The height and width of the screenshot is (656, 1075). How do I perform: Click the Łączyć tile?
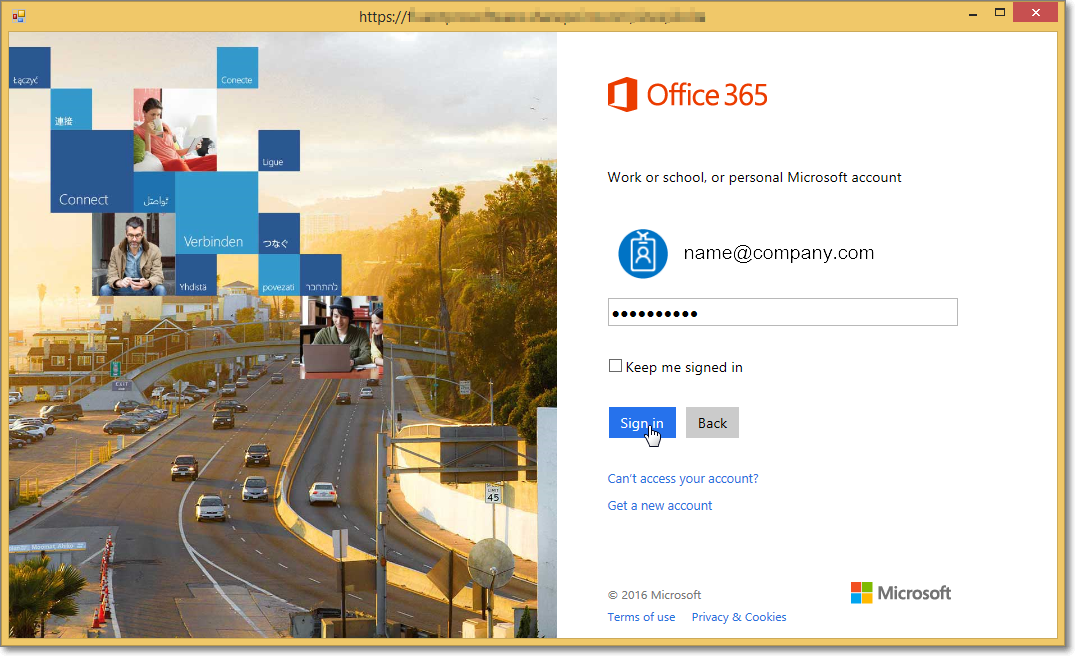(x=29, y=68)
